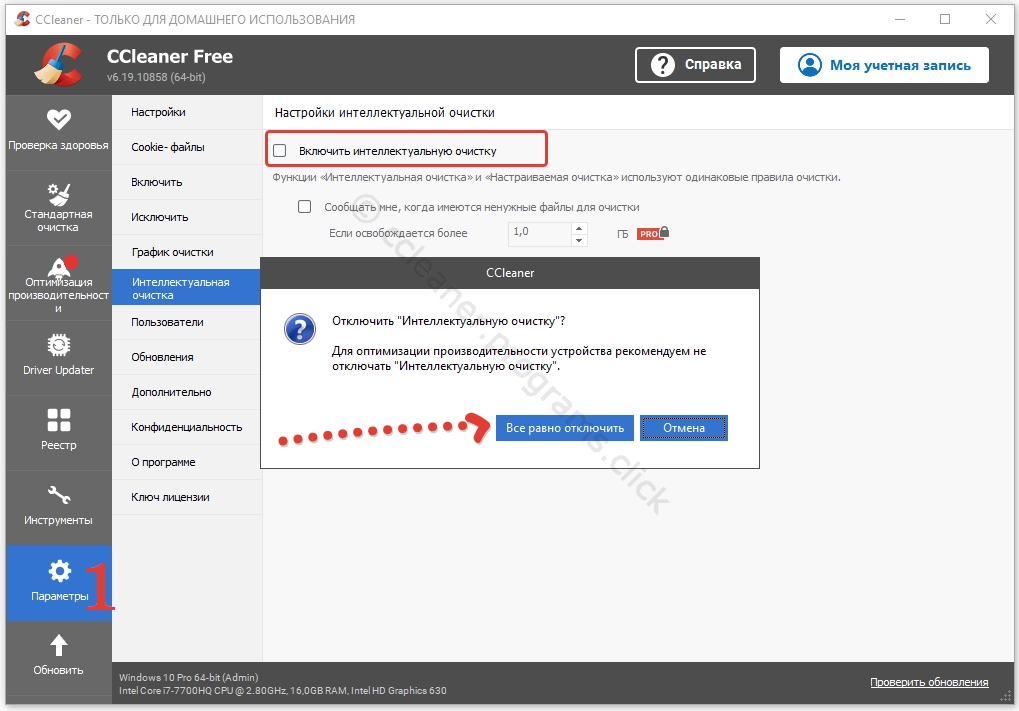The image size is (1019, 711).
Task: Open Registry grid icon
Action: coord(59,420)
